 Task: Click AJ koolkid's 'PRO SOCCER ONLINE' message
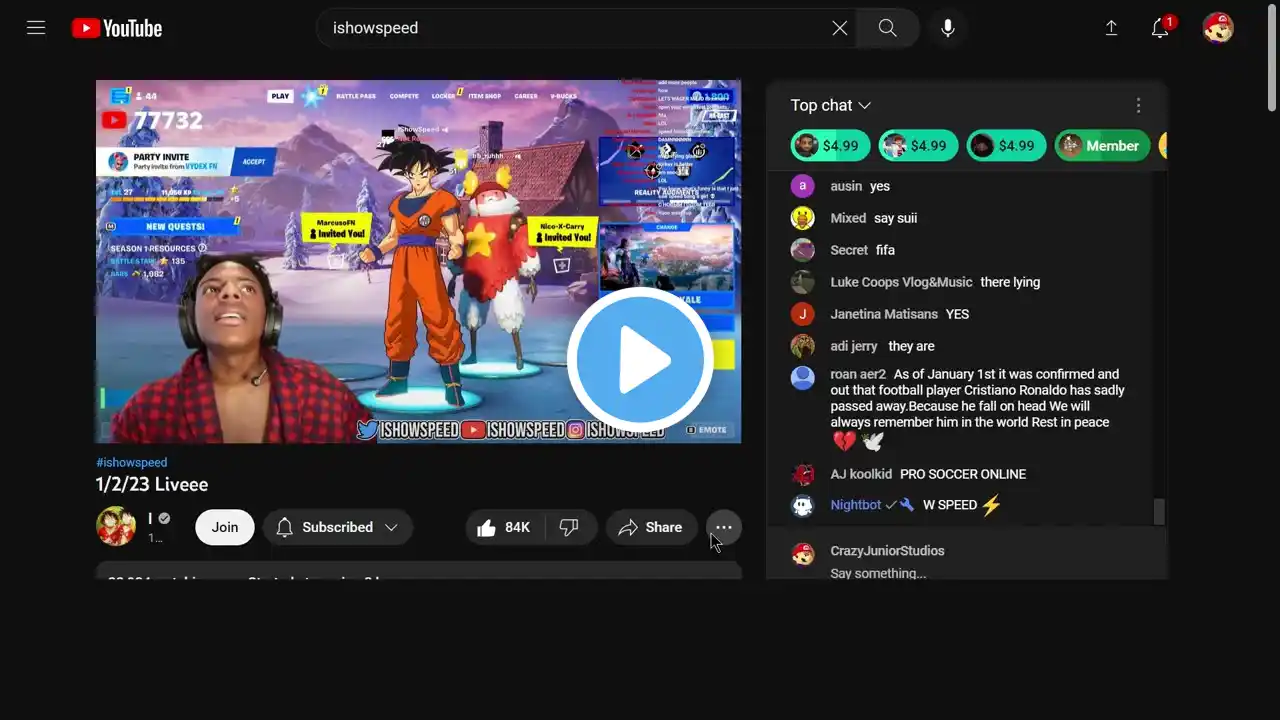click(963, 474)
